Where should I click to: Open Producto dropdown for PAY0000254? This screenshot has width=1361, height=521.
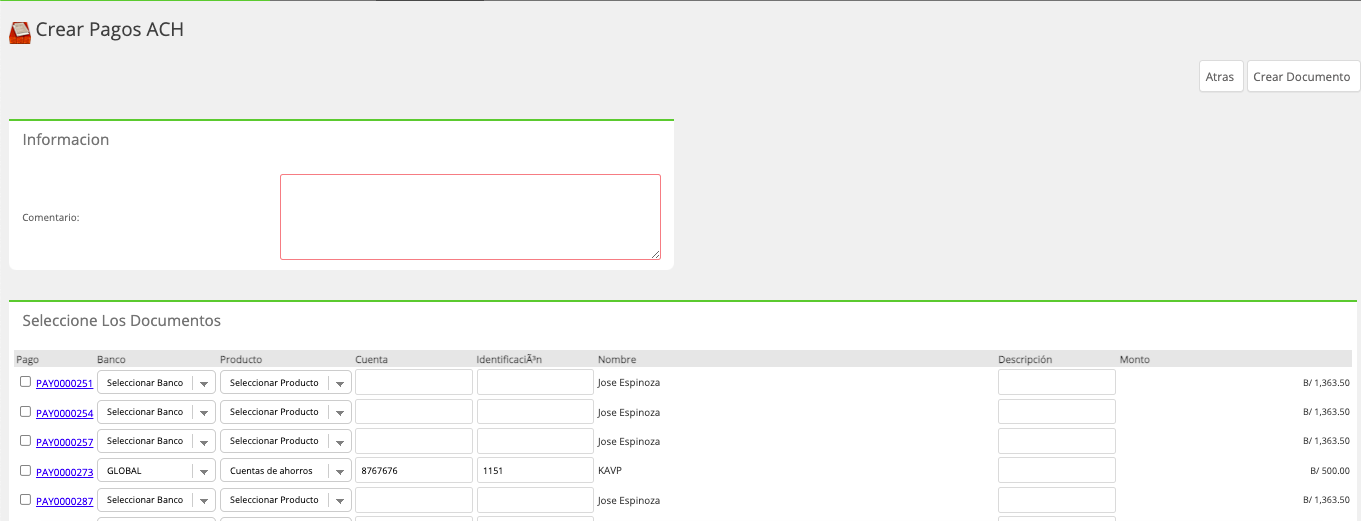click(286, 412)
